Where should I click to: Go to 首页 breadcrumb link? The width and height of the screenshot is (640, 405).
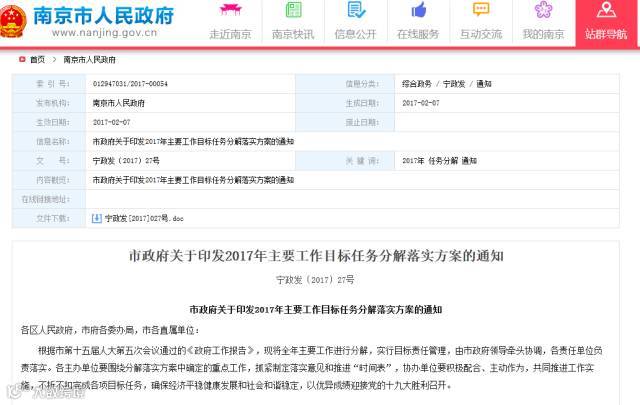click(38, 60)
